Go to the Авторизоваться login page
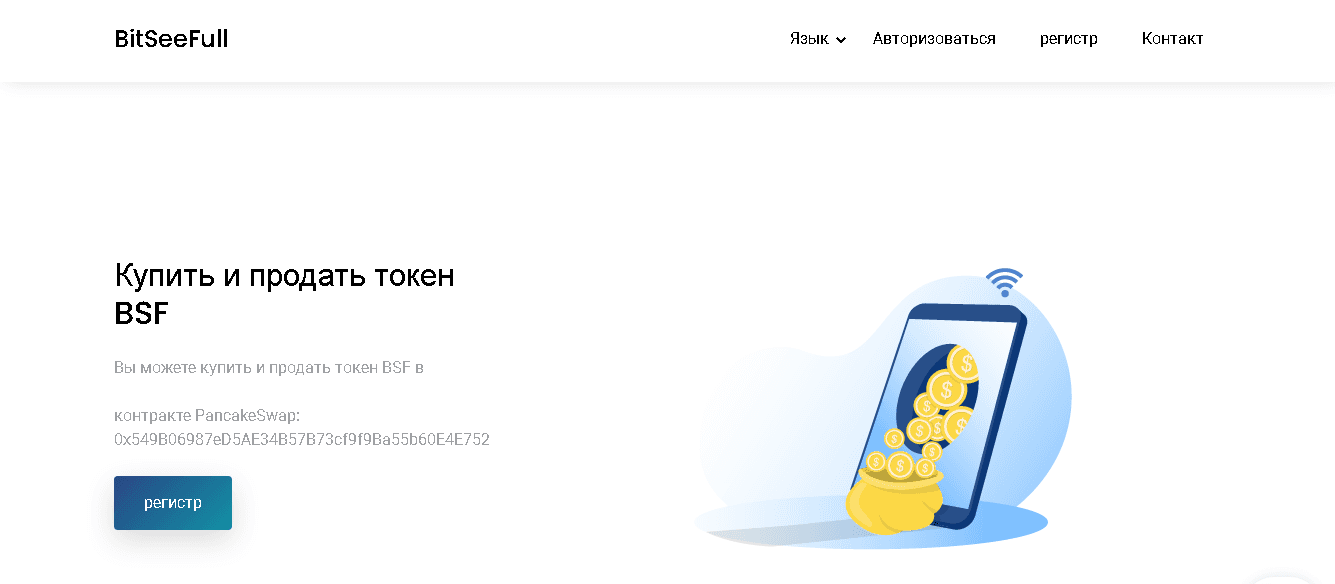1335x584 pixels. tap(934, 39)
